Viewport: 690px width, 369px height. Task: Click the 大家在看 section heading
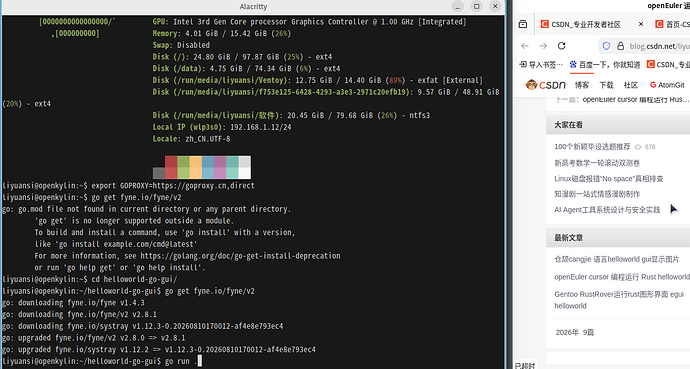569,125
